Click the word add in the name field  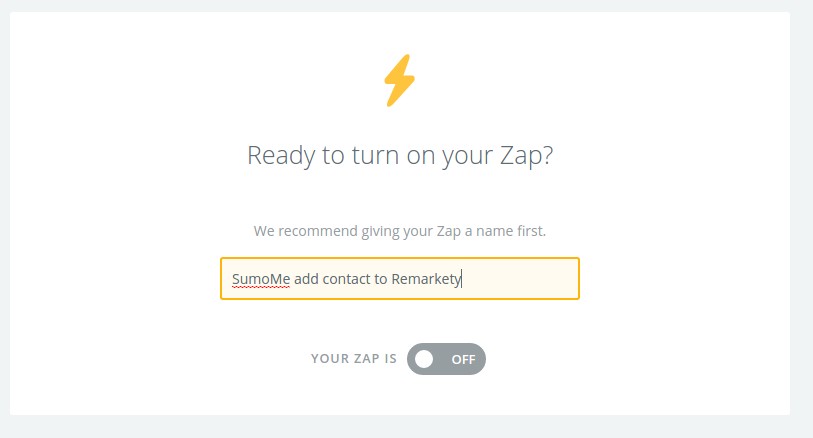coord(306,279)
